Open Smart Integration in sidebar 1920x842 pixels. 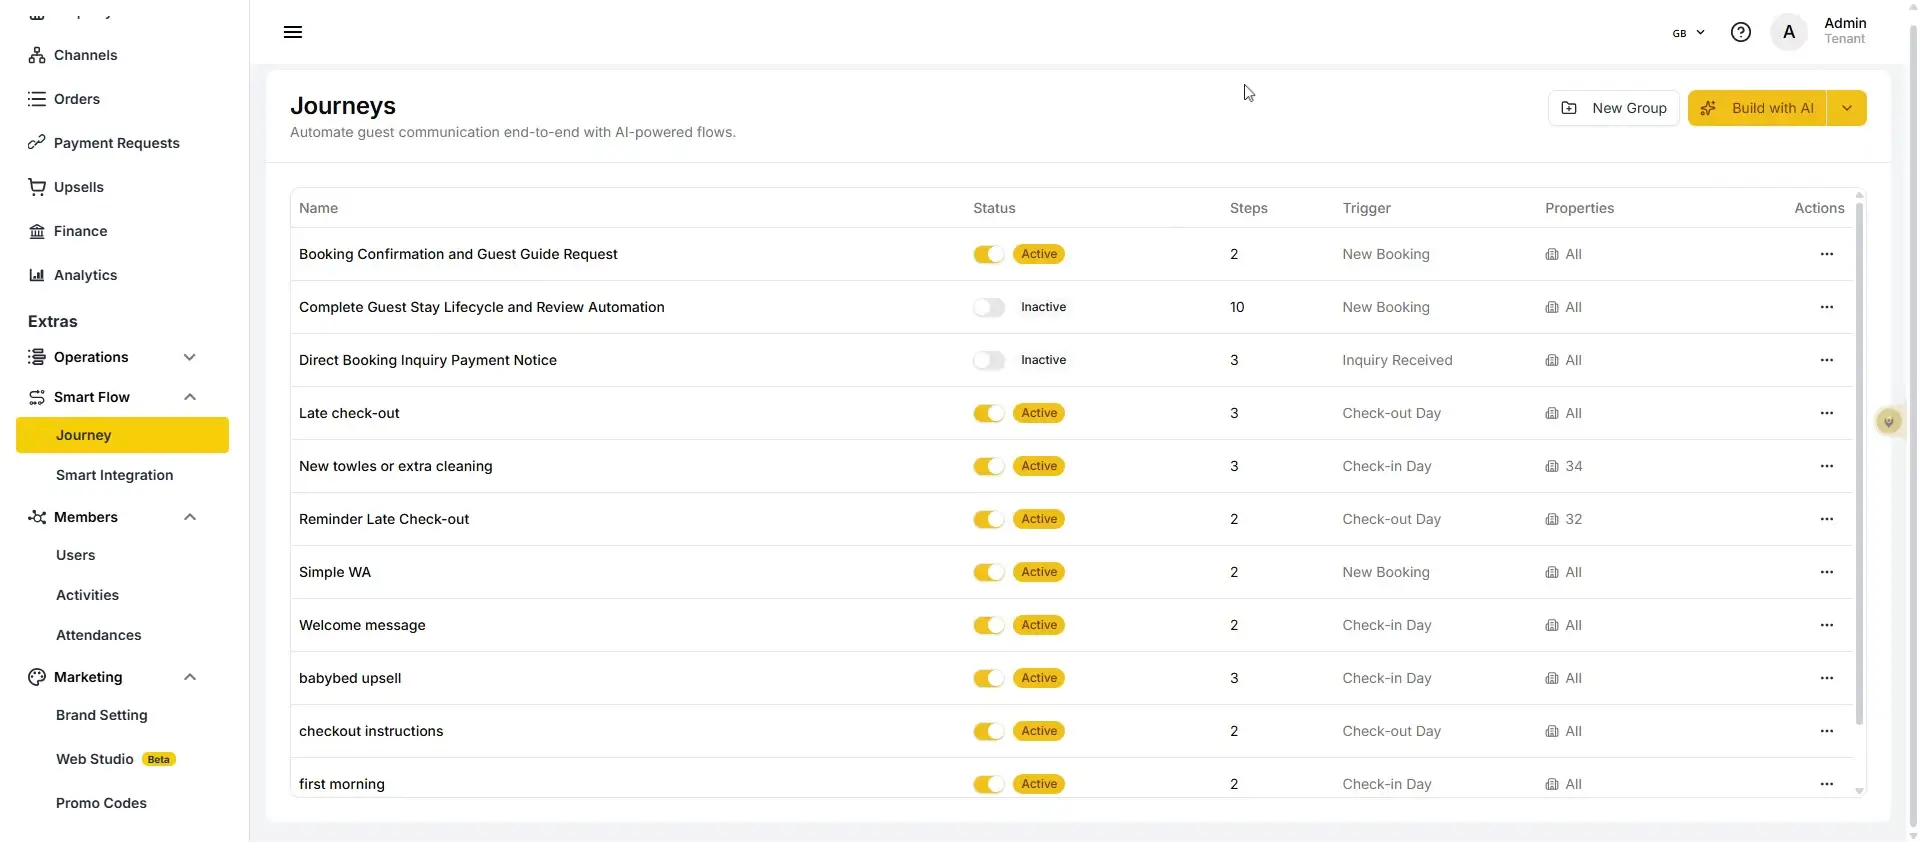[x=114, y=475]
